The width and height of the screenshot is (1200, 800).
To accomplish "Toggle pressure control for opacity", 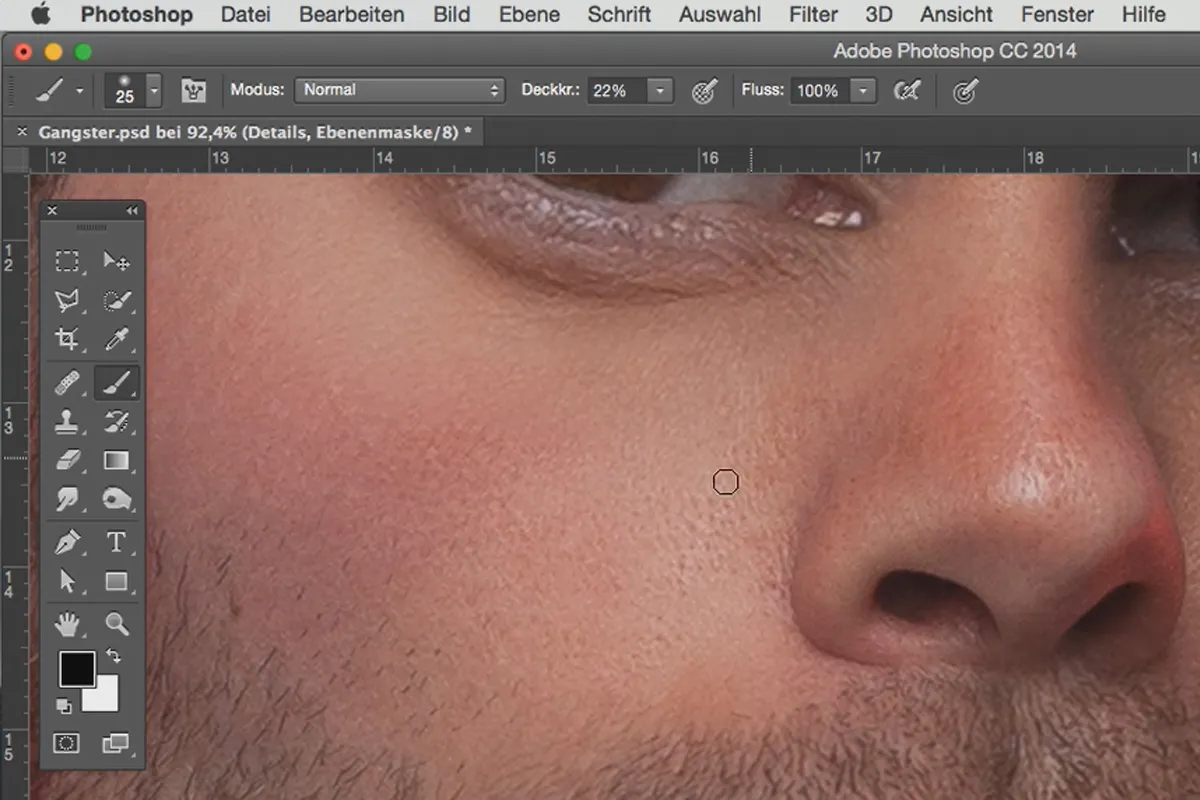I will [x=705, y=91].
